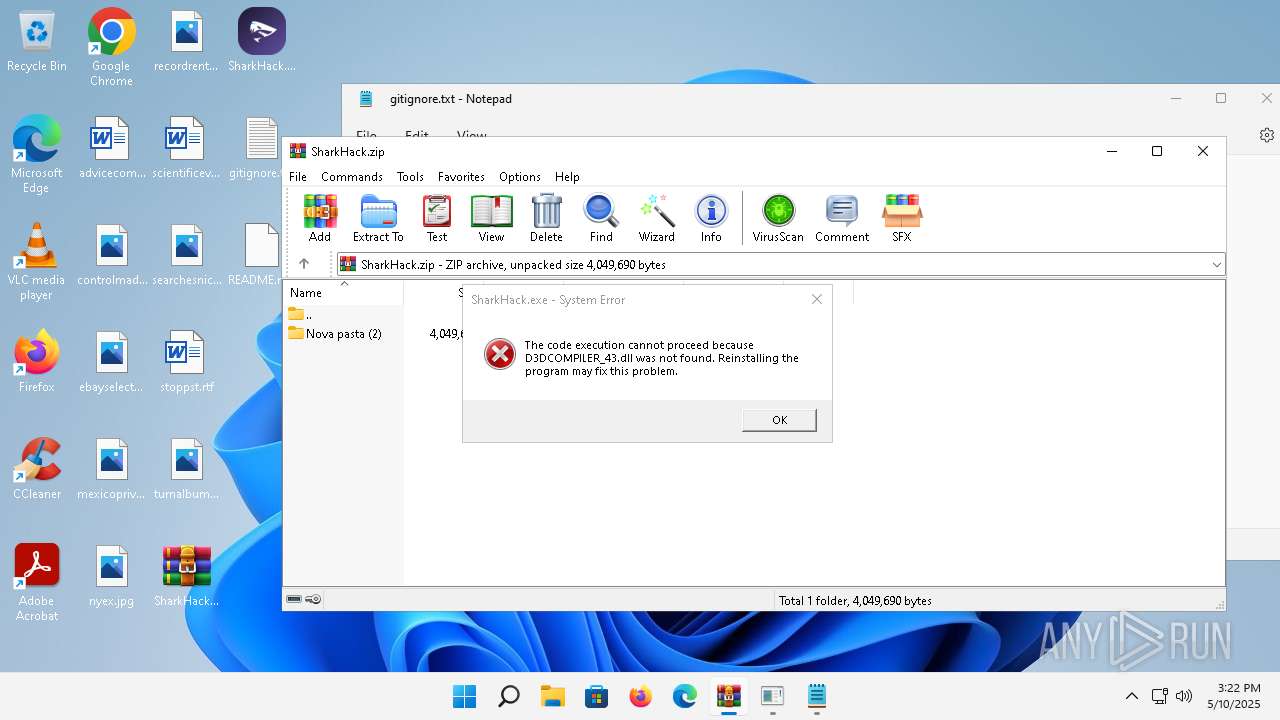This screenshot has height=720, width=1280.
Task: Open File Explorer from taskbar
Action: [553, 696]
